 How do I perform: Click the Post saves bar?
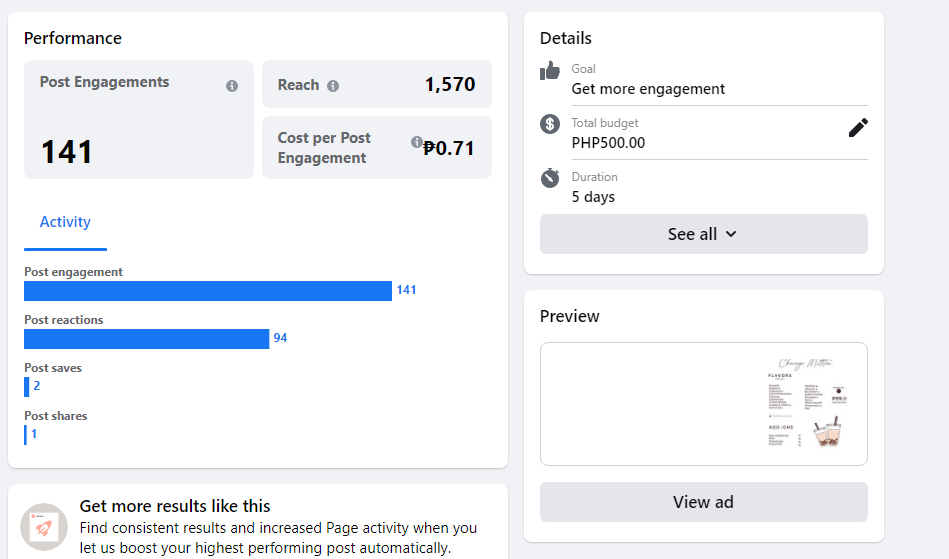pyautogui.click(x=27, y=387)
